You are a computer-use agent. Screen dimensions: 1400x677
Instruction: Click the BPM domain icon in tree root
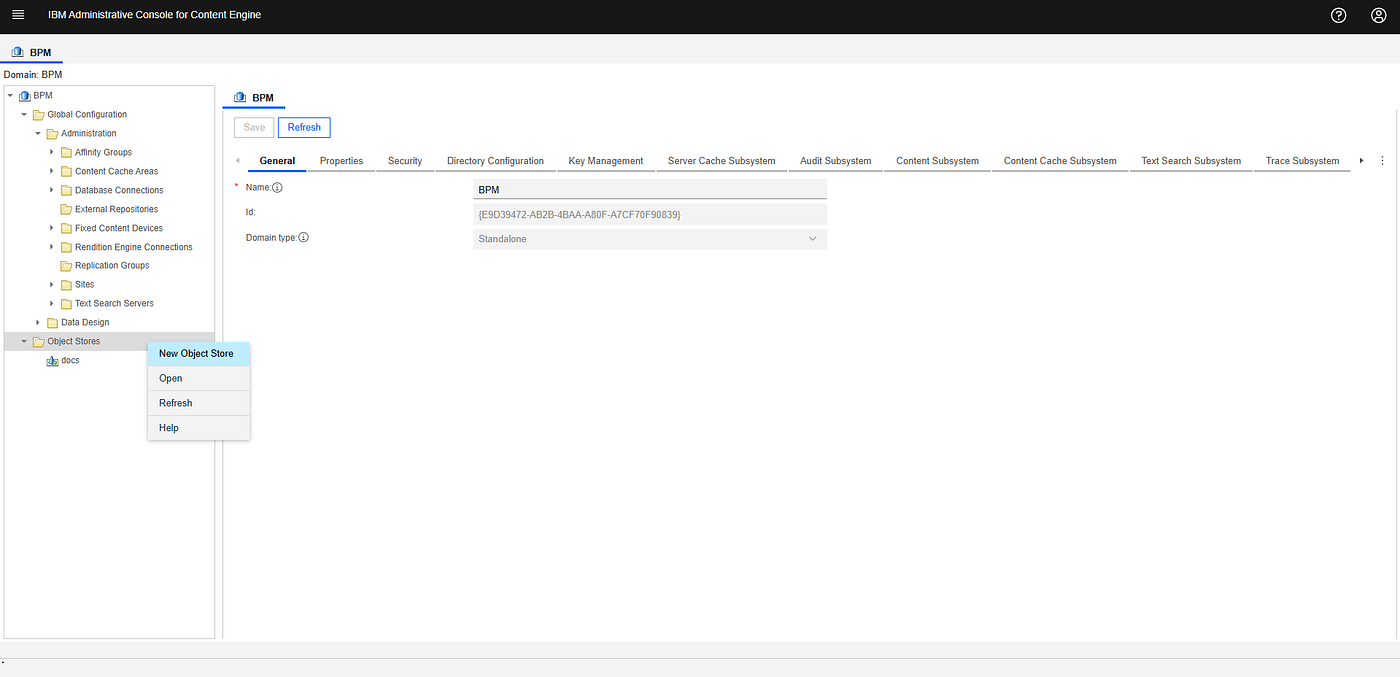coord(25,96)
